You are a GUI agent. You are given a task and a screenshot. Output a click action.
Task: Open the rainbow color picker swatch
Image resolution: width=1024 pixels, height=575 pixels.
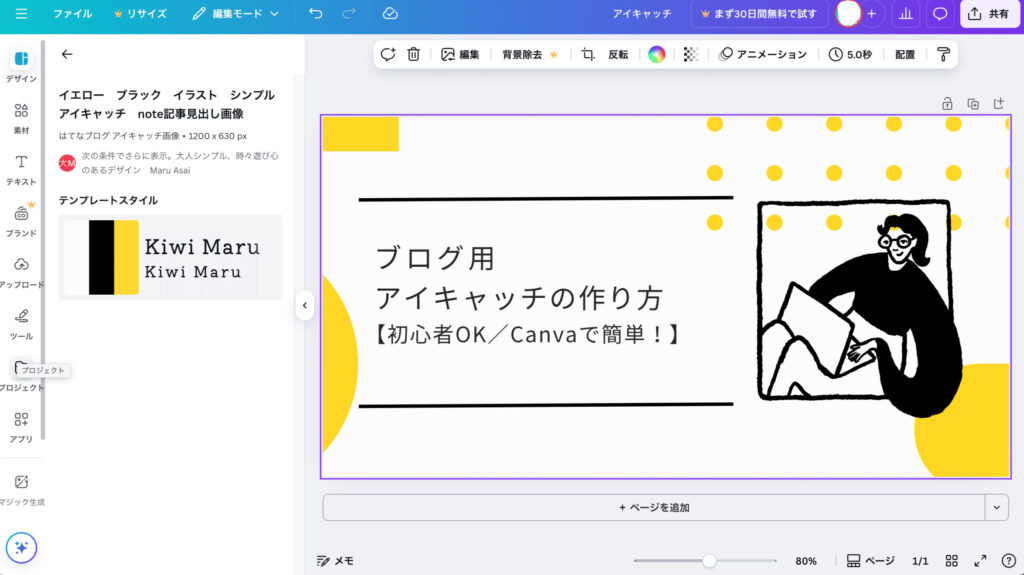pos(656,54)
